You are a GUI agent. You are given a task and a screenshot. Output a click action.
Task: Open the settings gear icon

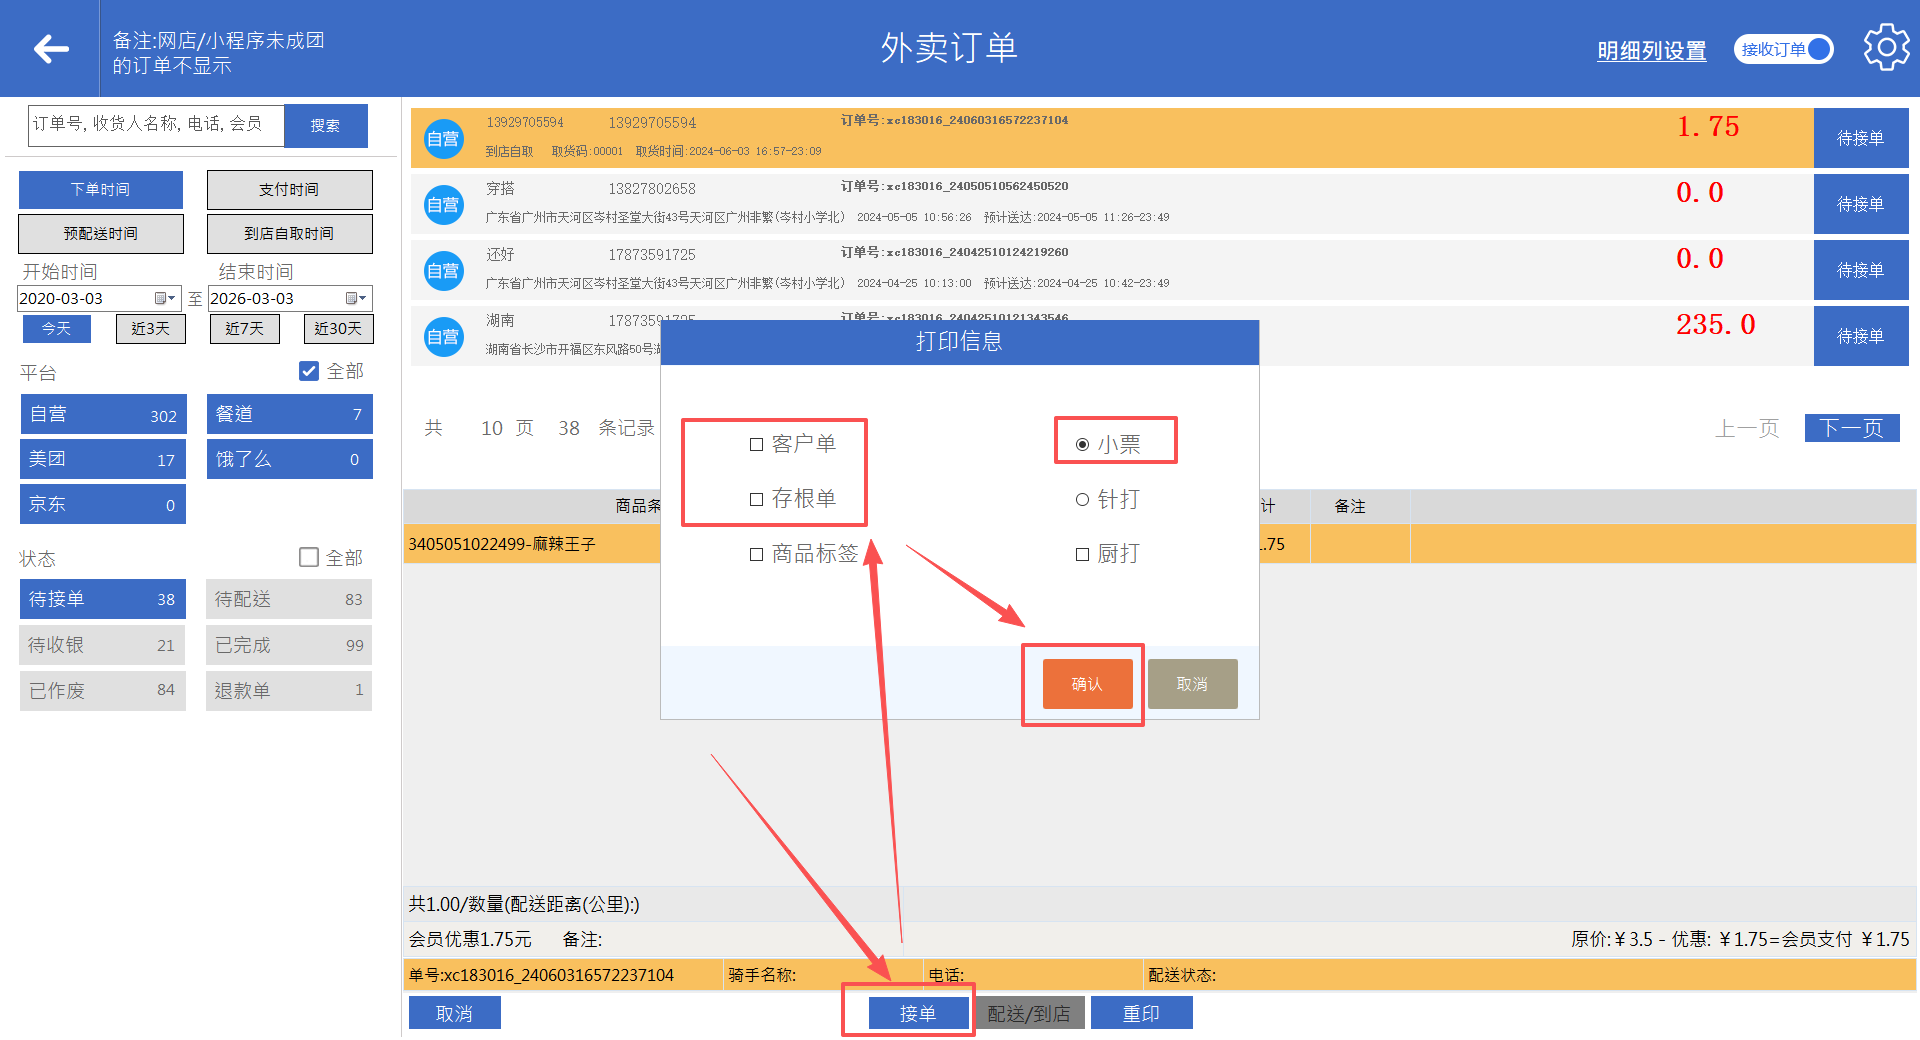point(1885,48)
